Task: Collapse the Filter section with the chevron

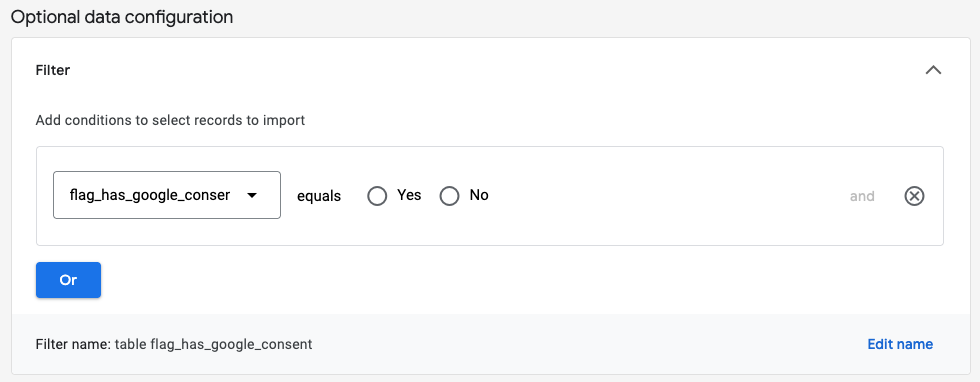Action: tap(932, 70)
